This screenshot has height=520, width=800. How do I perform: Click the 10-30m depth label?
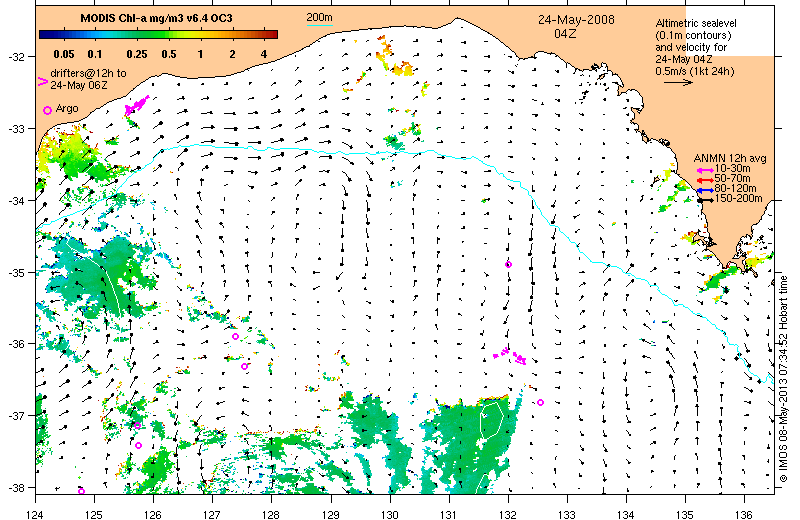(x=732, y=168)
